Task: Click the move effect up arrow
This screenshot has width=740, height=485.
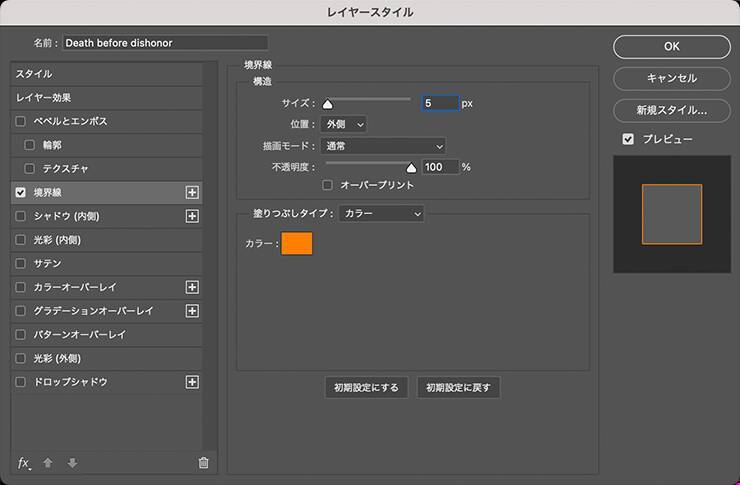Action: pos(49,463)
